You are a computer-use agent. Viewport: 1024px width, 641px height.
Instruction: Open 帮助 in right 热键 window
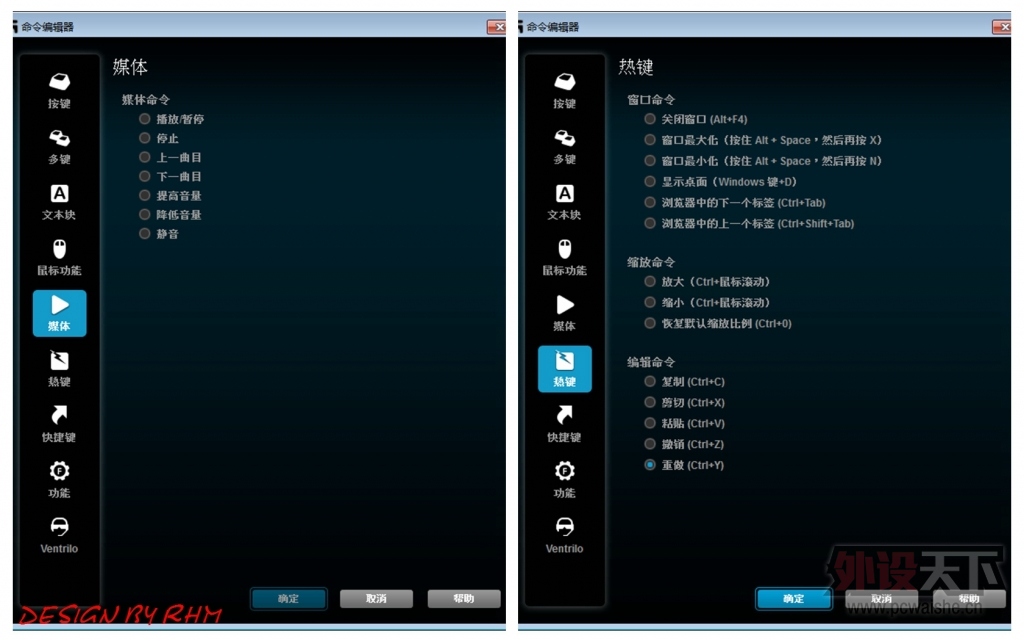[969, 599]
